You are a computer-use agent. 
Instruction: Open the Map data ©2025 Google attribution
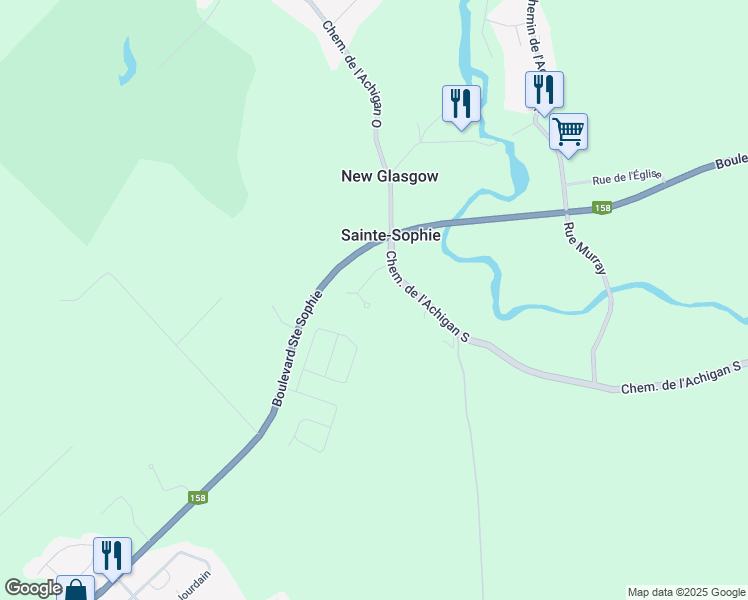tap(686, 592)
